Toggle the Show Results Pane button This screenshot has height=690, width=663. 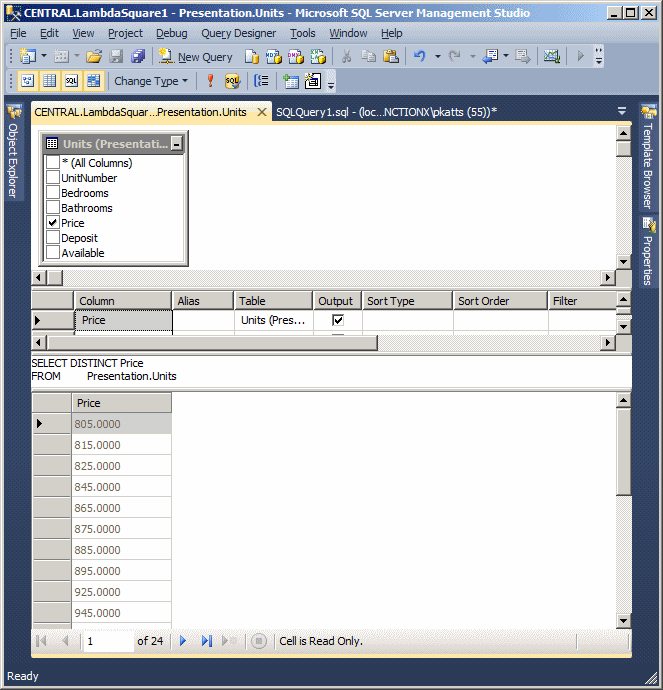[94, 81]
